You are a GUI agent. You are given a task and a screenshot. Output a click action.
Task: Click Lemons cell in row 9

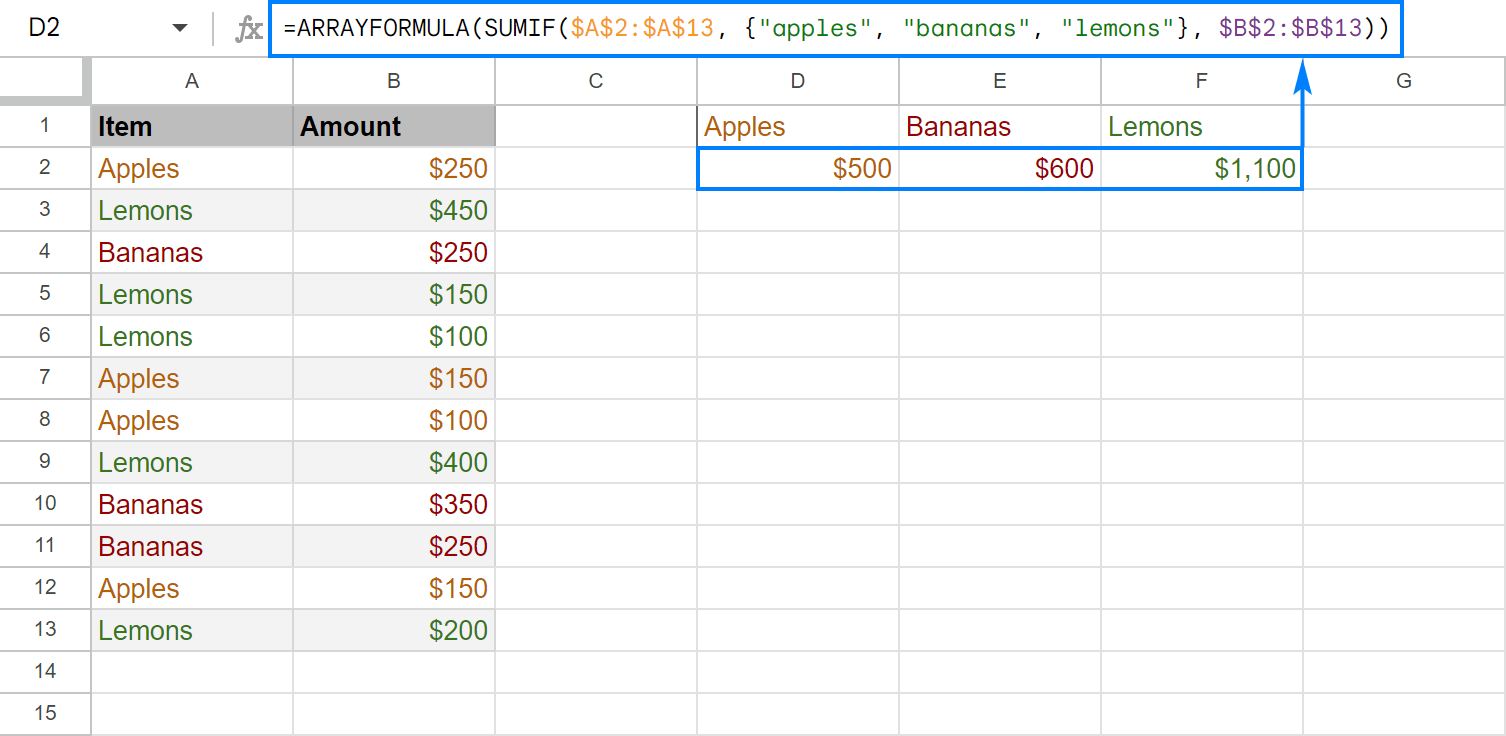(192, 462)
